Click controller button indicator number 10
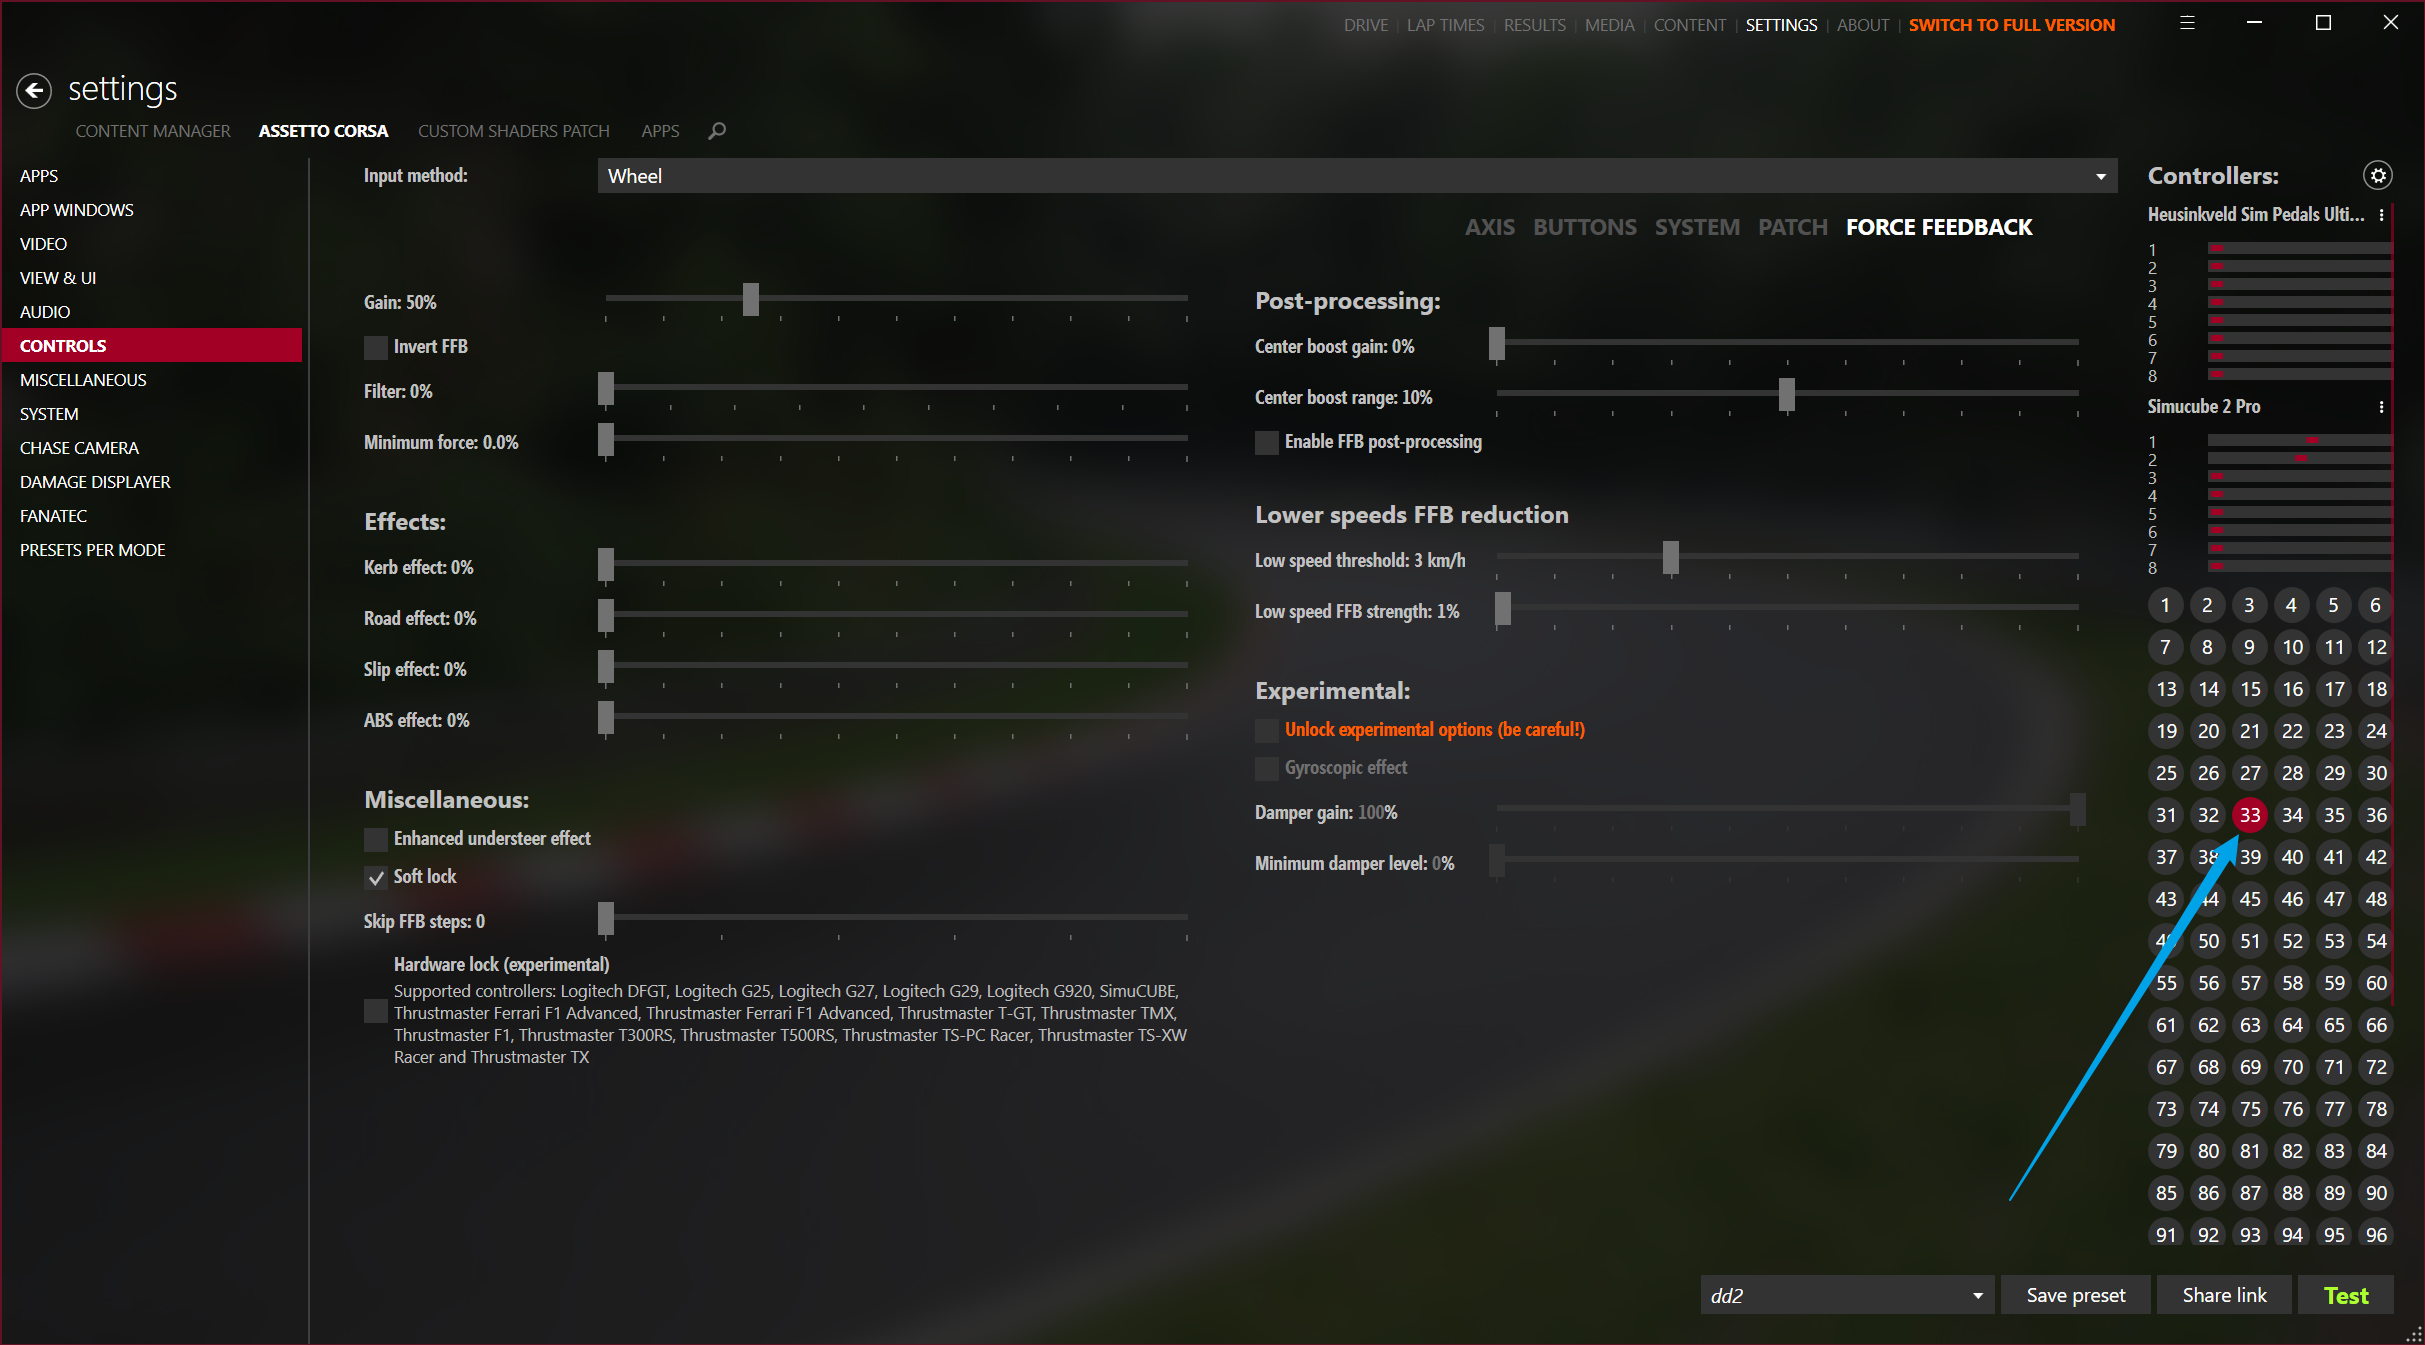The width and height of the screenshot is (2425, 1345). pos(2292,647)
